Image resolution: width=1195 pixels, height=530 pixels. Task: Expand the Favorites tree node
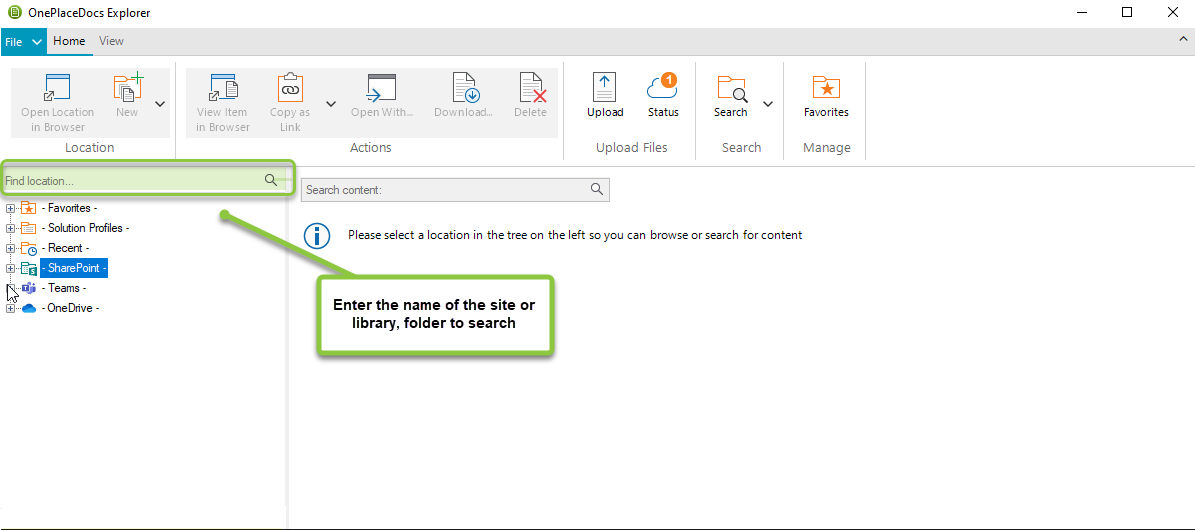click(10, 208)
